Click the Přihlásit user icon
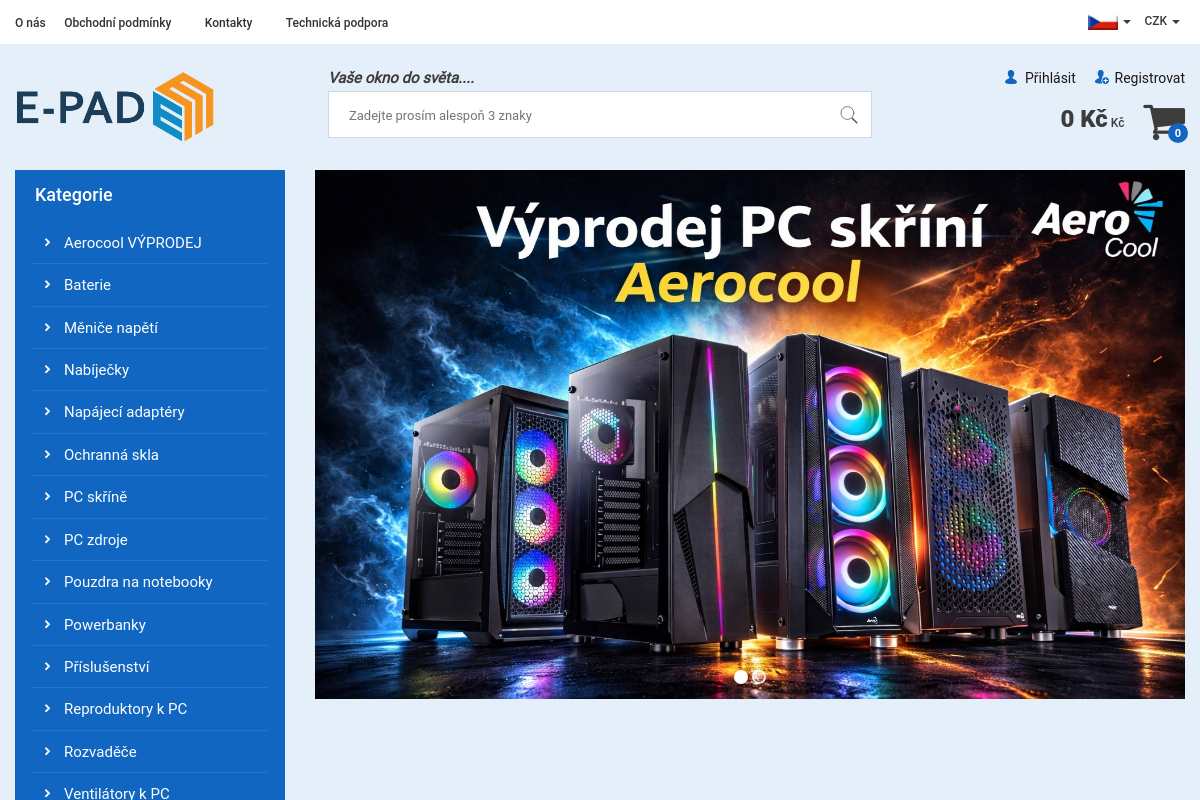Screen dimensions: 1200x800 click(1011, 77)
